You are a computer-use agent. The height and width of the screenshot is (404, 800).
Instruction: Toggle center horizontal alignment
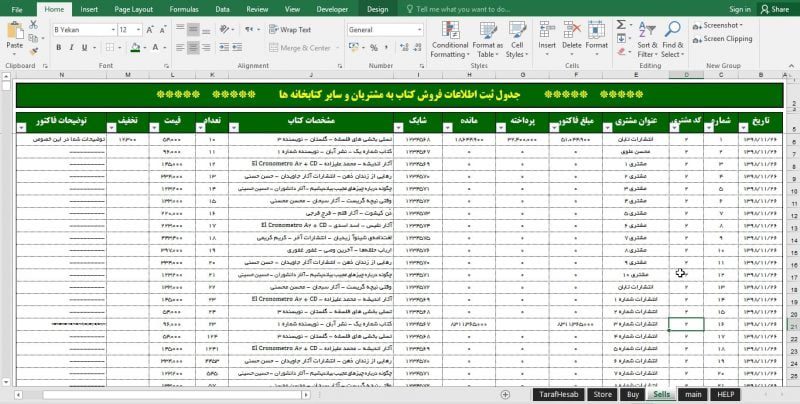[x=193, y=47]
